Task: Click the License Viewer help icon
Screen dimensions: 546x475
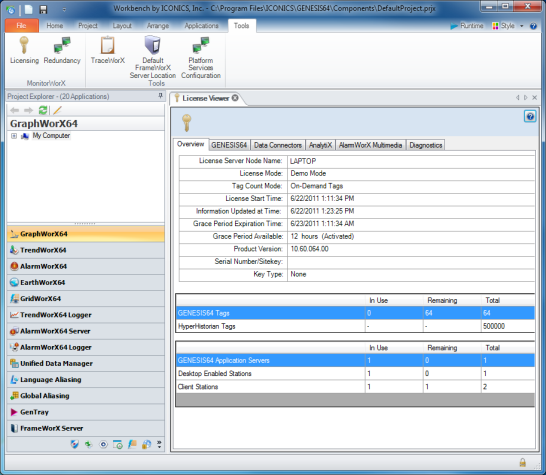Action: [530, 116]
